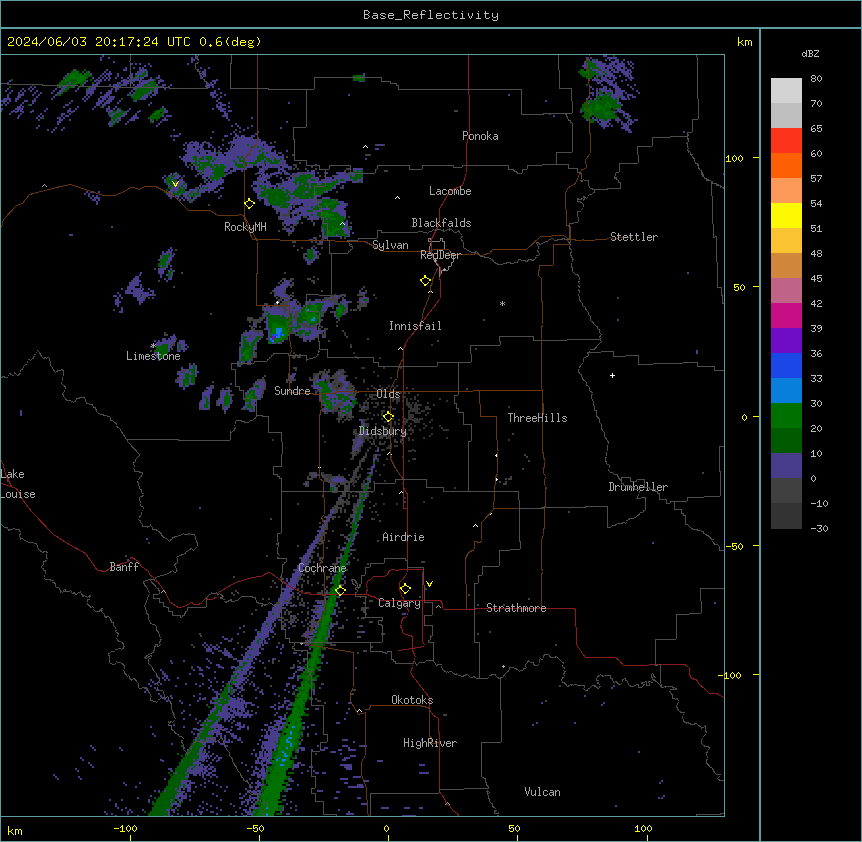Click the yellow station marker near RockyMH
862x842 pixels.
[249, 204]
